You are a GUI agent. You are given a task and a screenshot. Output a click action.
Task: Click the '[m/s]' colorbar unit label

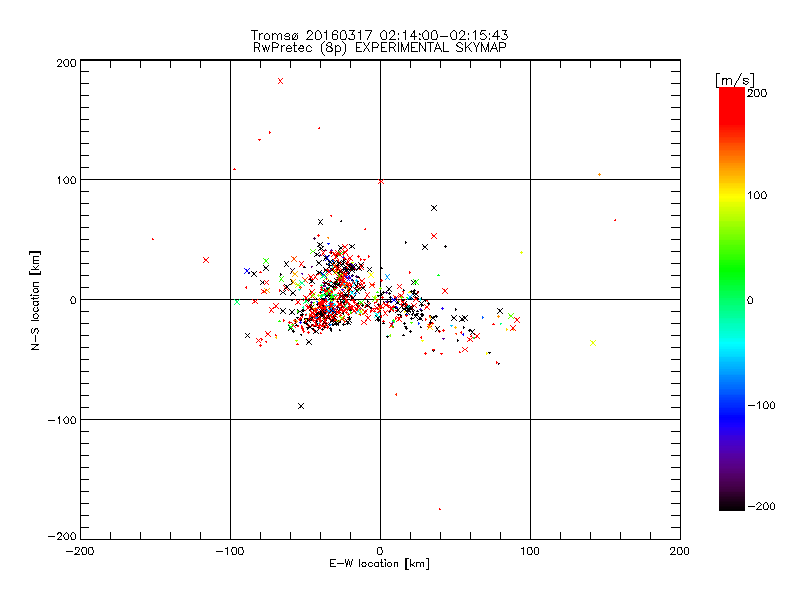click(735, 80)
